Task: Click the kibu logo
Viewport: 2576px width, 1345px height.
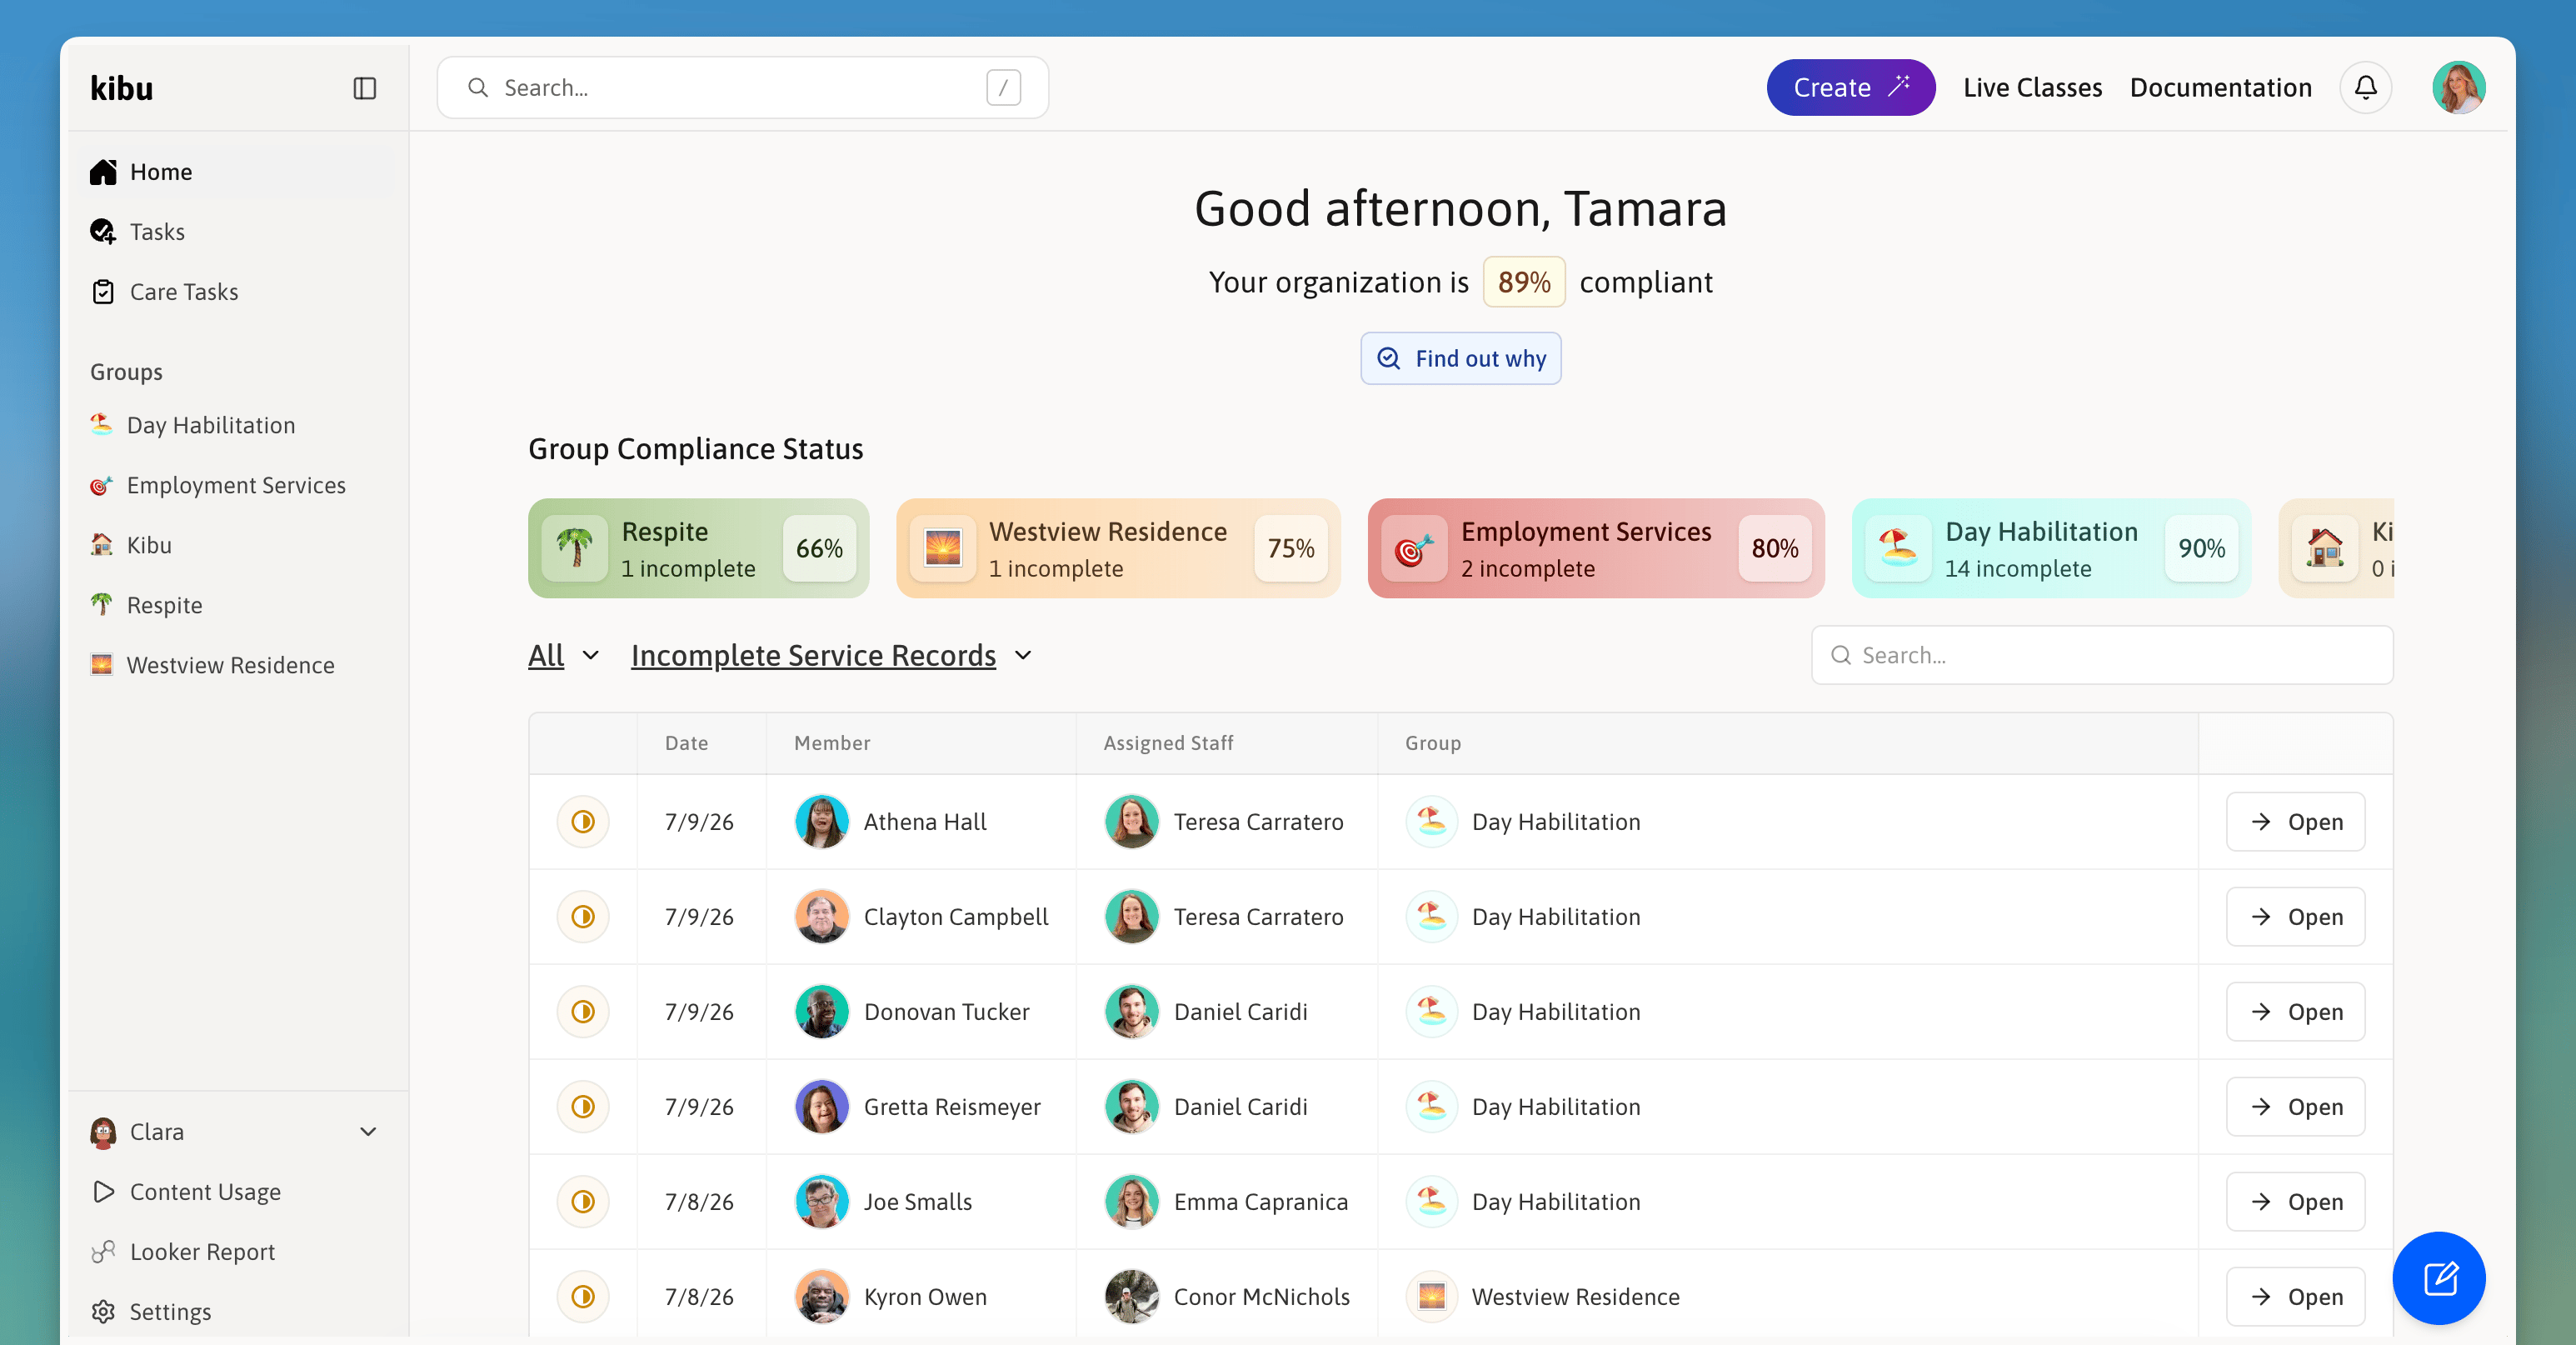Action: [122, 88]
